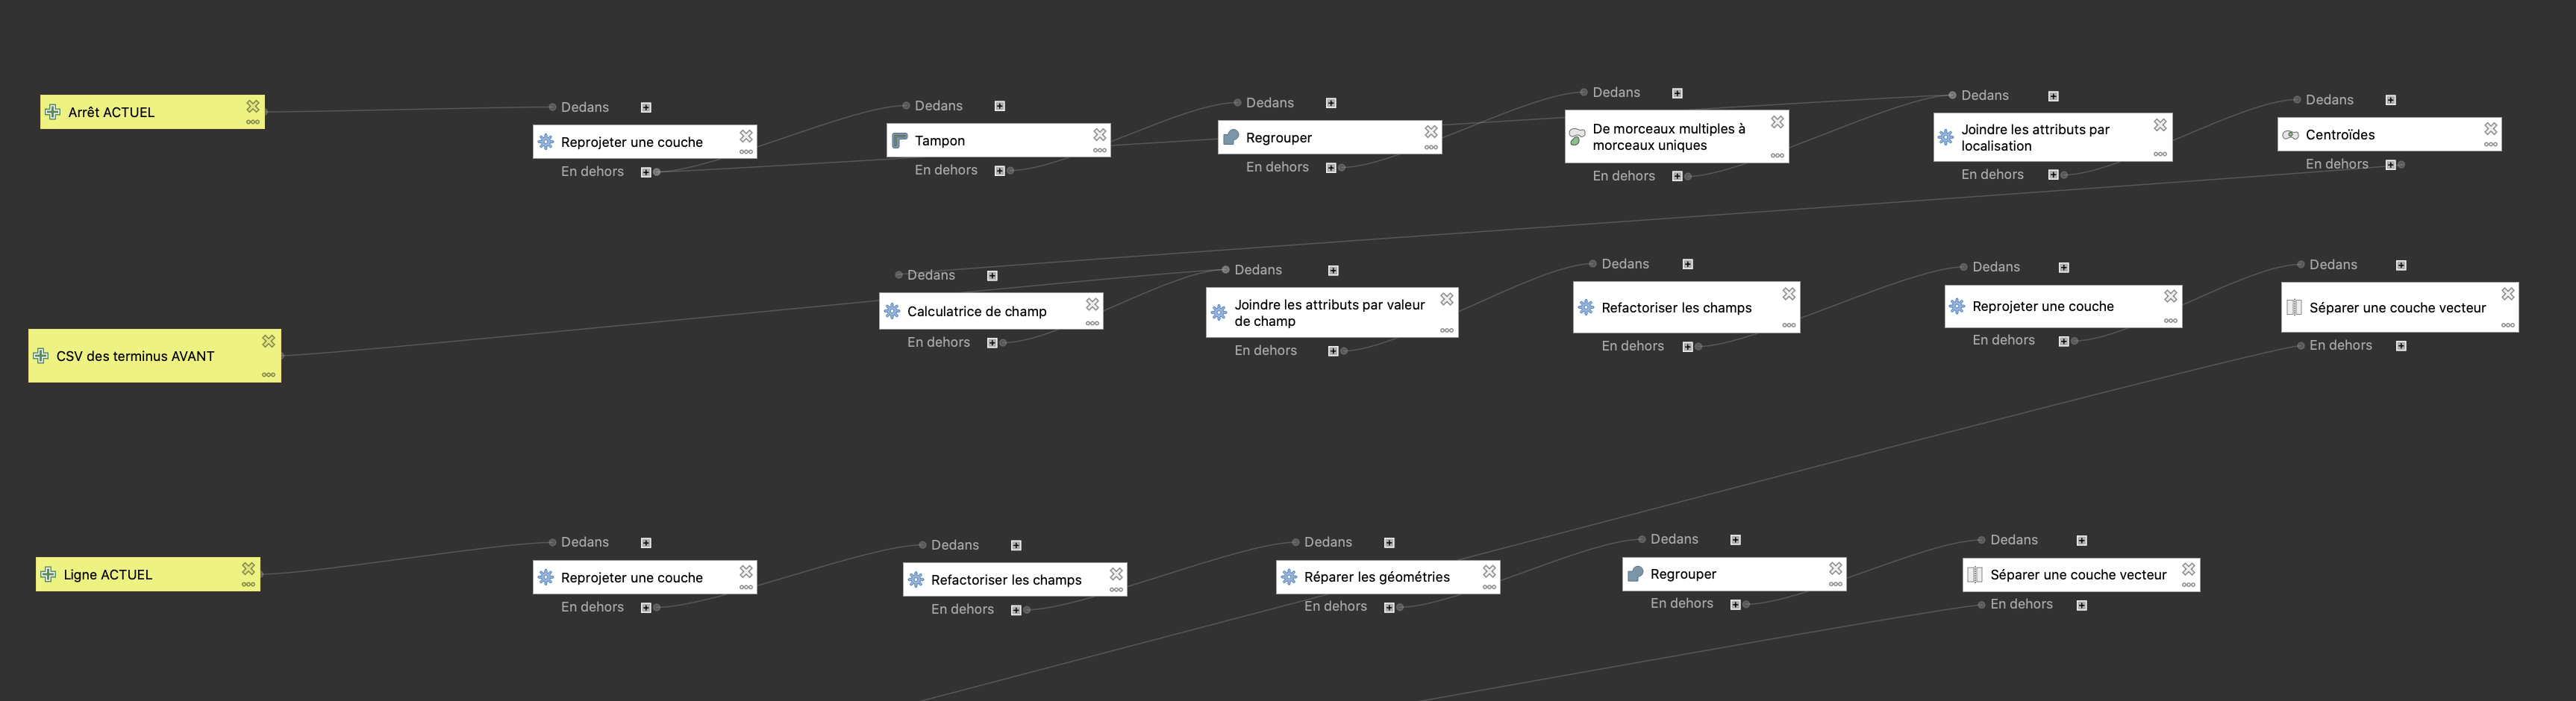Click the De morceaux multiples node icon
Screen dimensions: 2576x701
point(1577,136)
